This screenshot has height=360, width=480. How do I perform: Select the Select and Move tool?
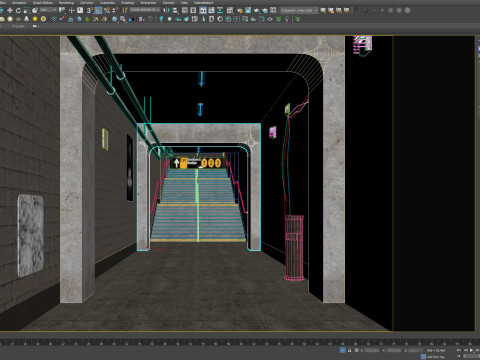10,10
